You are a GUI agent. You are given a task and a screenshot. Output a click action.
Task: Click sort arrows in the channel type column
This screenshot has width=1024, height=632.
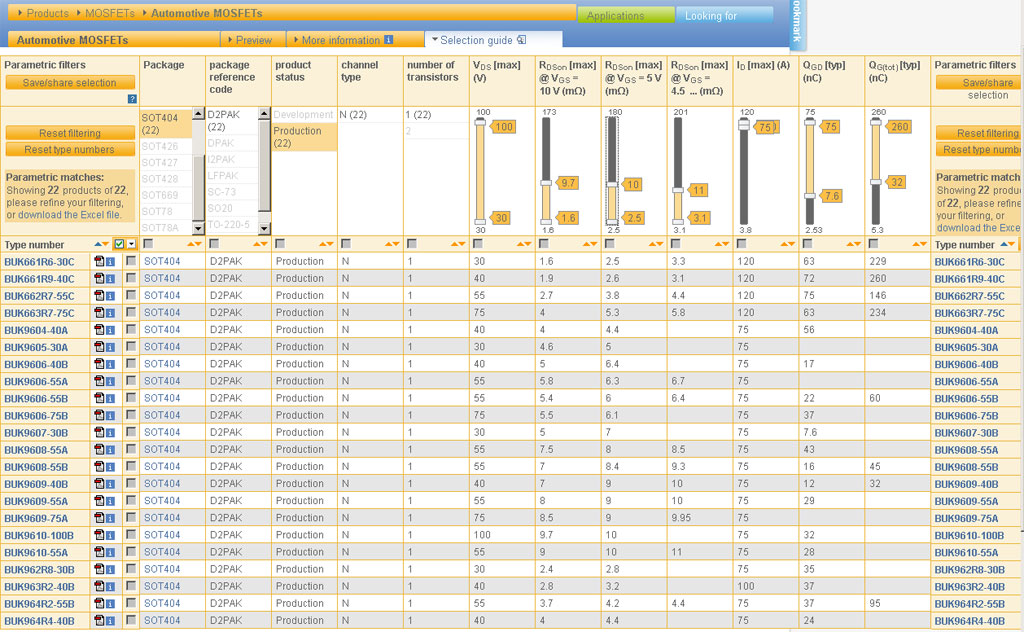click(392, 244)
